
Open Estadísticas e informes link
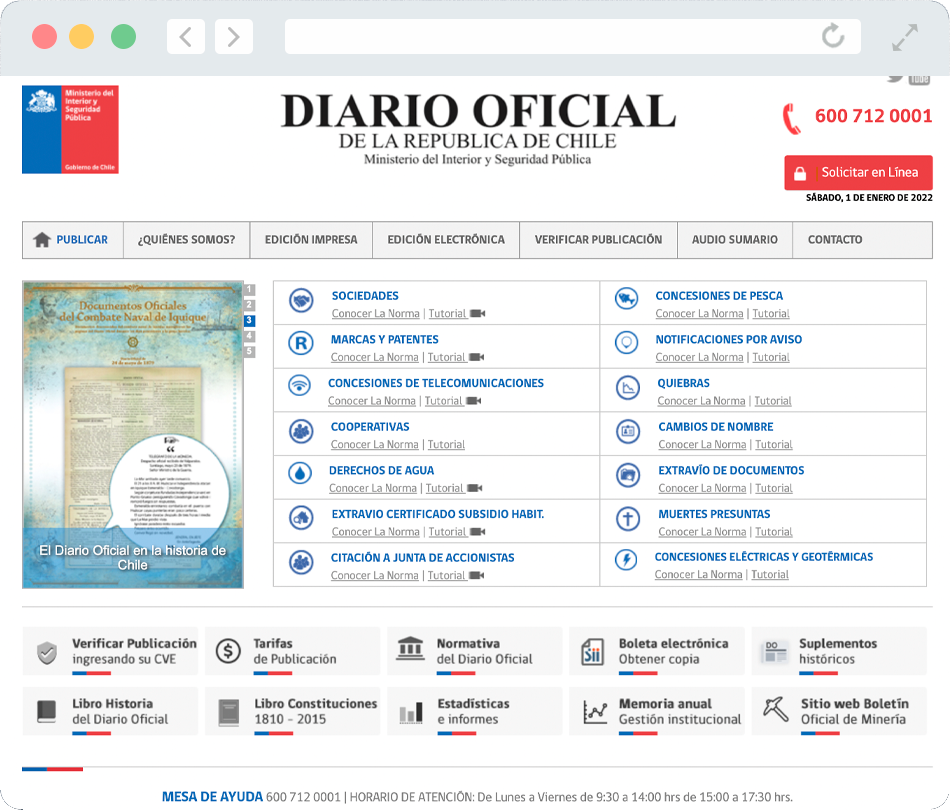point(474,711)
